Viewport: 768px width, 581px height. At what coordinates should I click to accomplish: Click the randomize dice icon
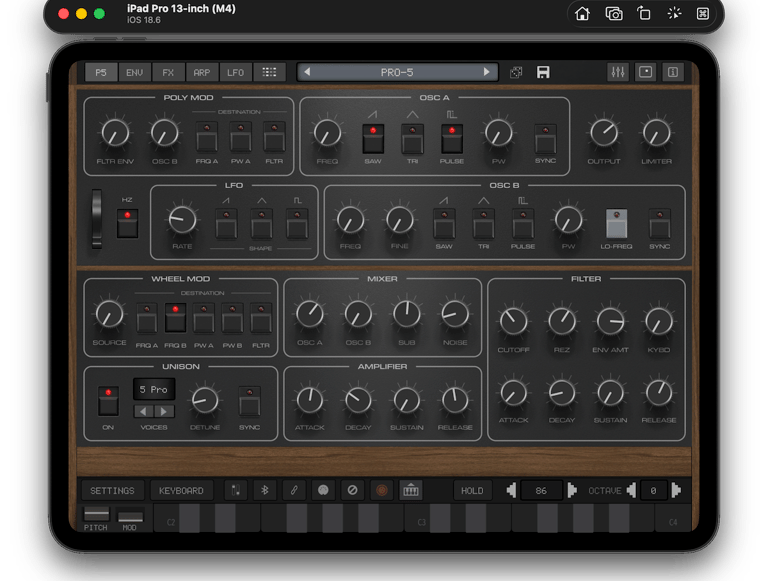point(516,72)
